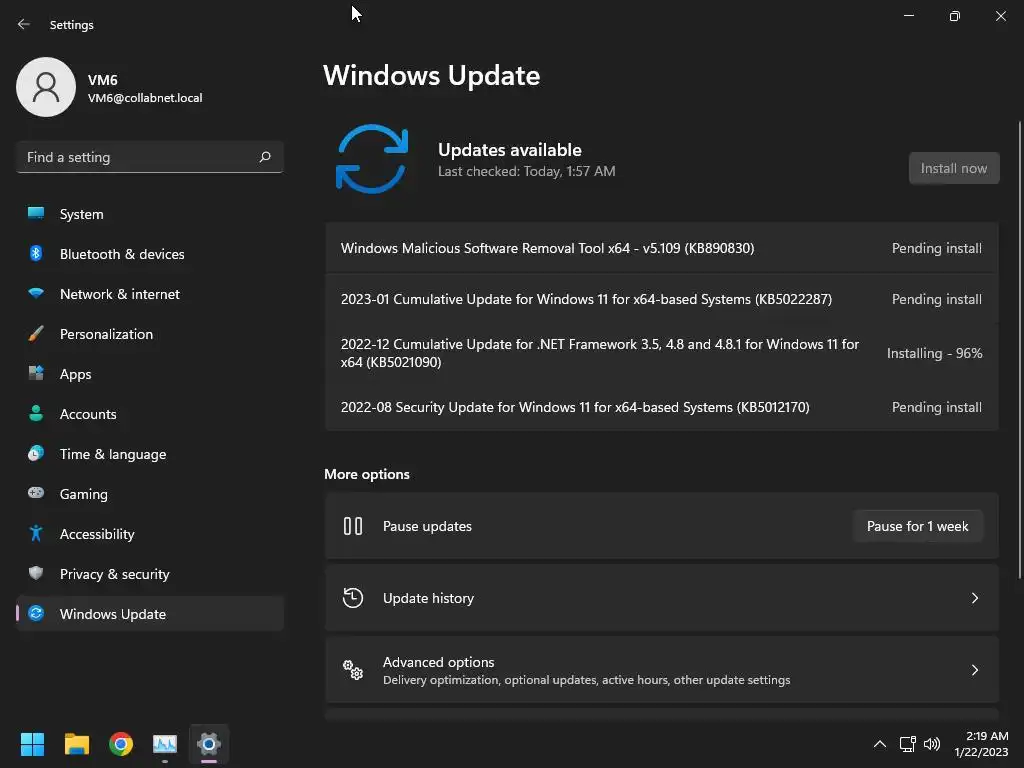
Task: Click the More options heading
Action: coord(367,474)
